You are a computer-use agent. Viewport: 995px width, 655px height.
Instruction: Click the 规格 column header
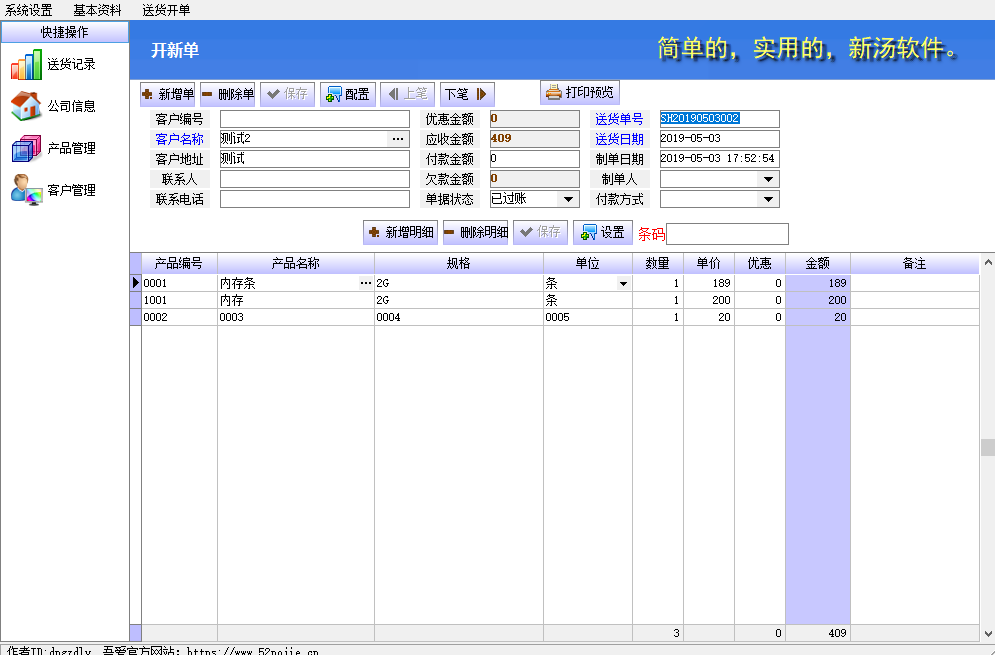coord(459,263)
